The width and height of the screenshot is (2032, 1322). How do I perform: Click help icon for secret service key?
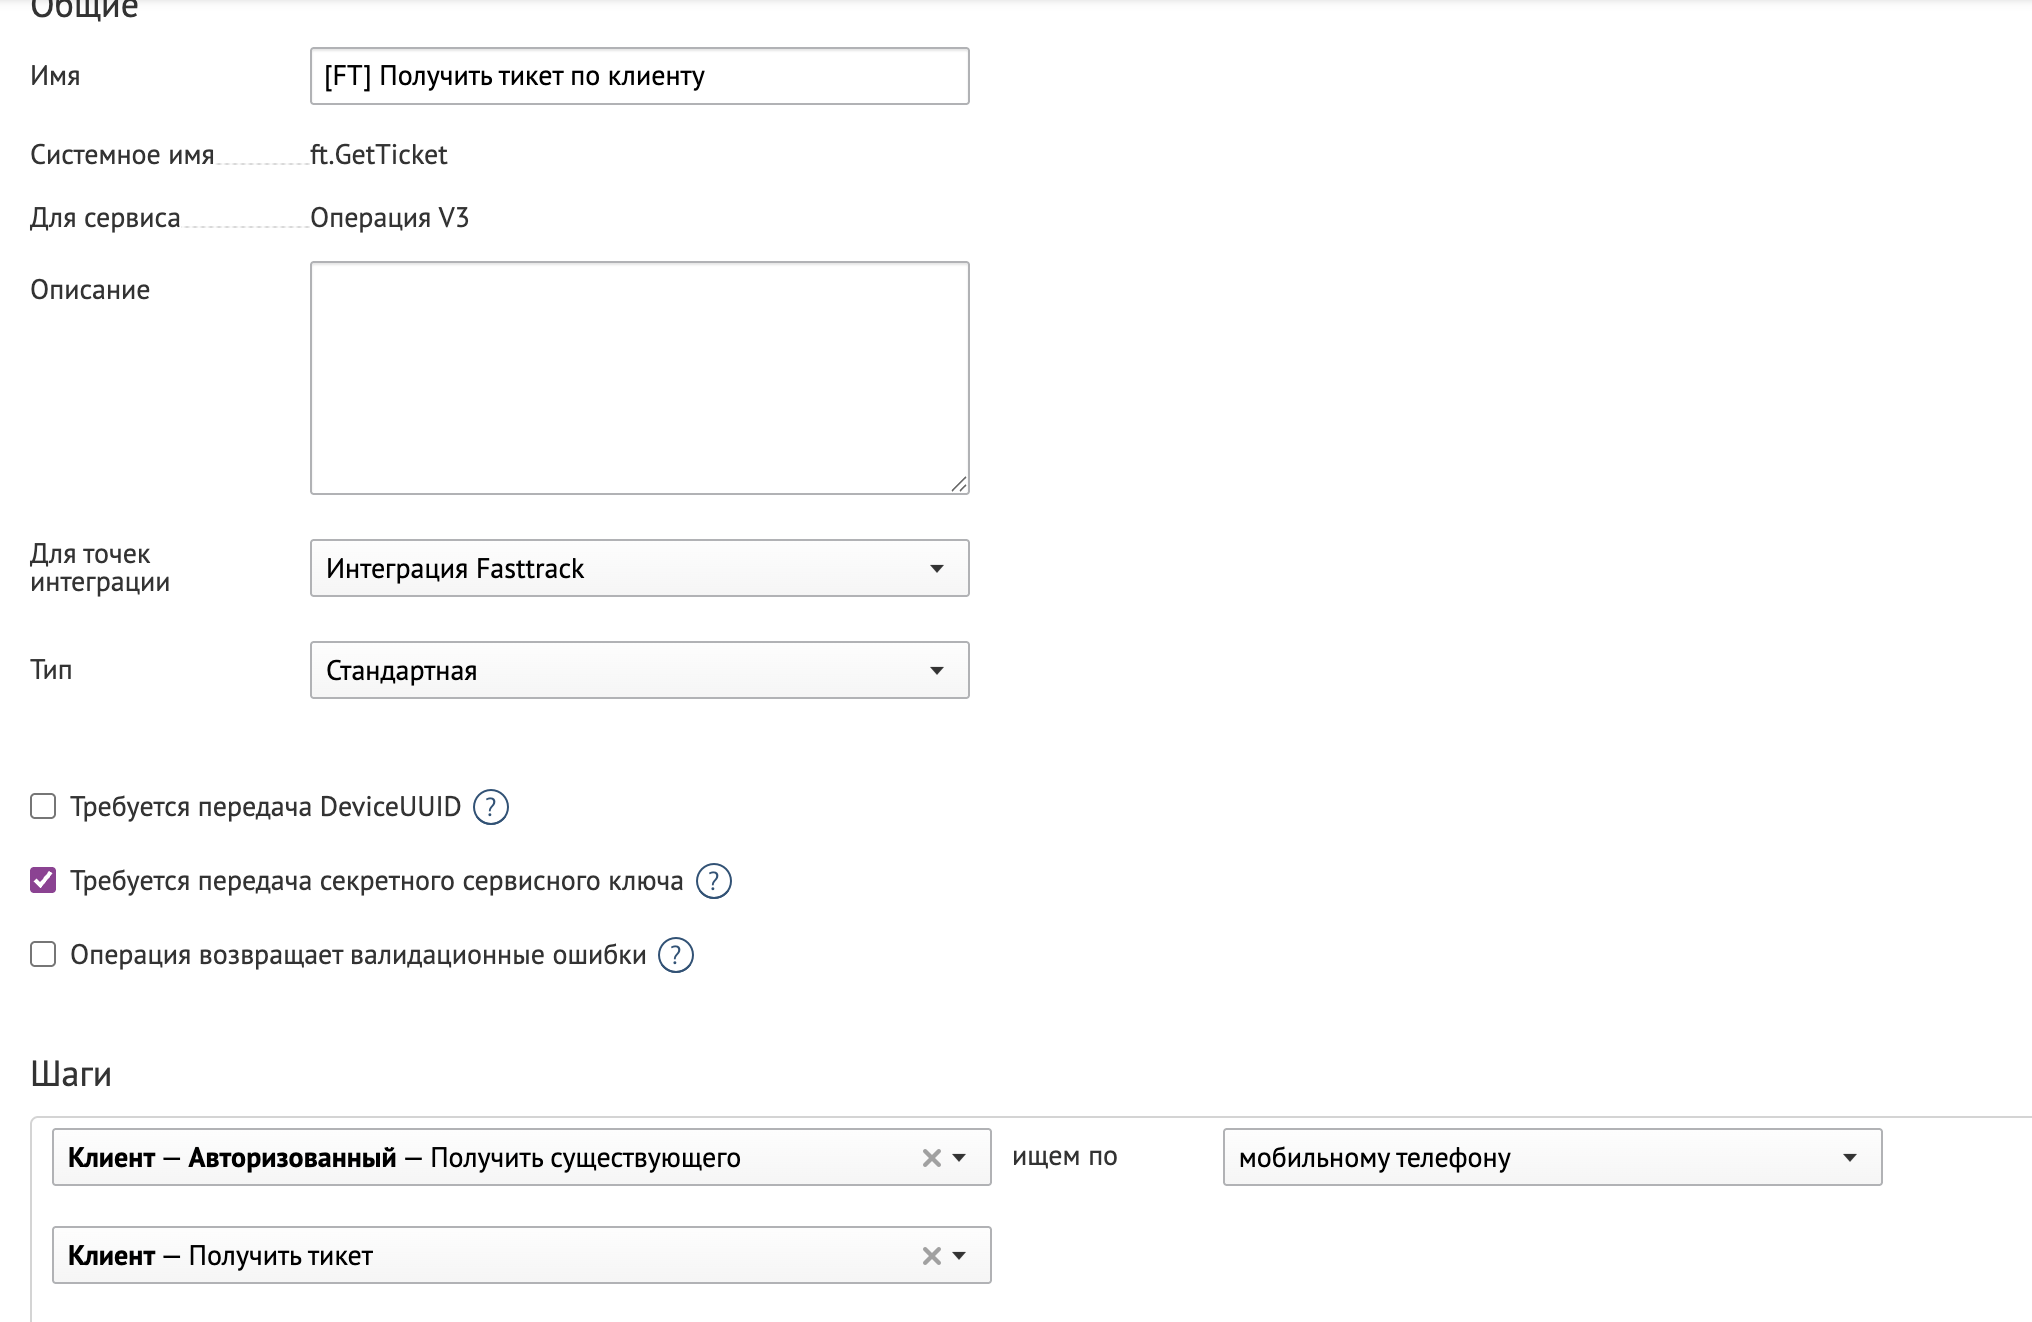713,881
